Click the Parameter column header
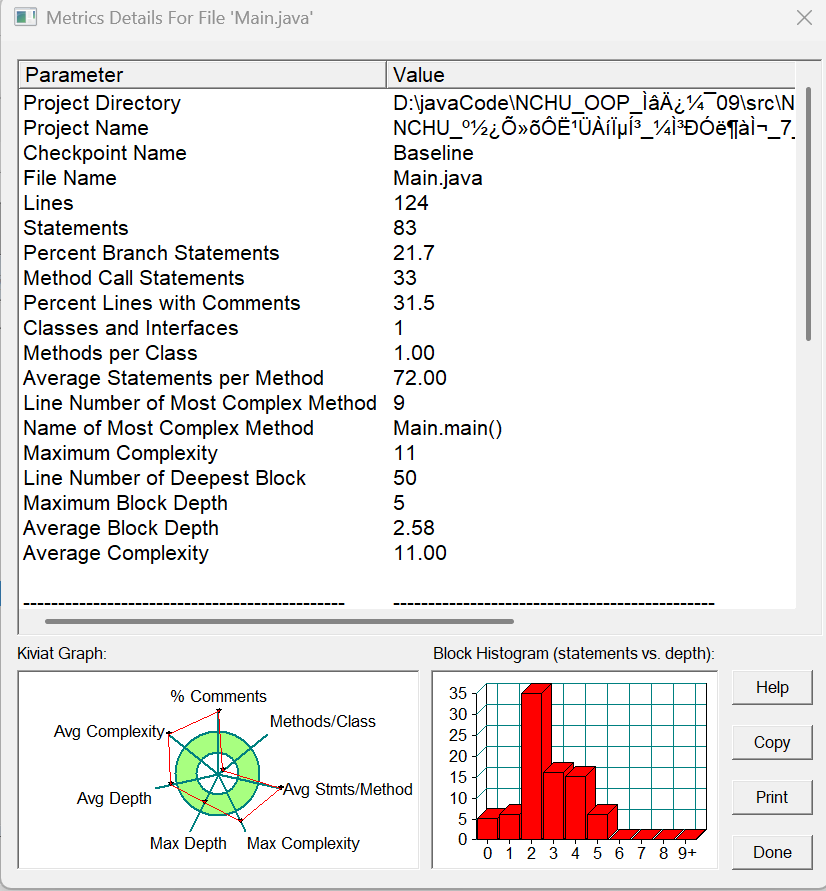826x891 pixels. click(203, 74)
